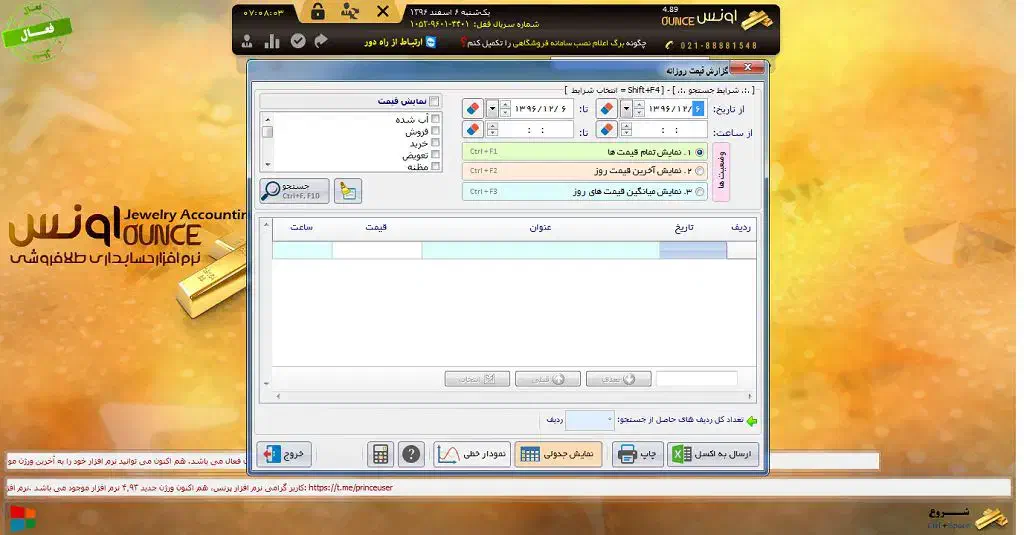Click the عنوان column header
The image size is (1024, 535).
pyautogui.click(x=540, y=227)
